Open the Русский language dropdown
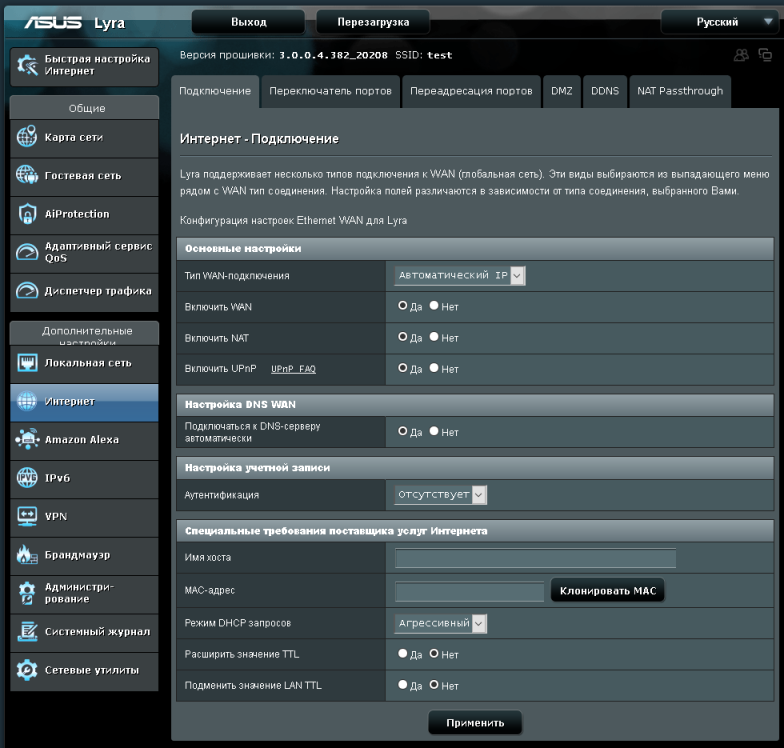 pyautogui.click(x=720, y=22)
